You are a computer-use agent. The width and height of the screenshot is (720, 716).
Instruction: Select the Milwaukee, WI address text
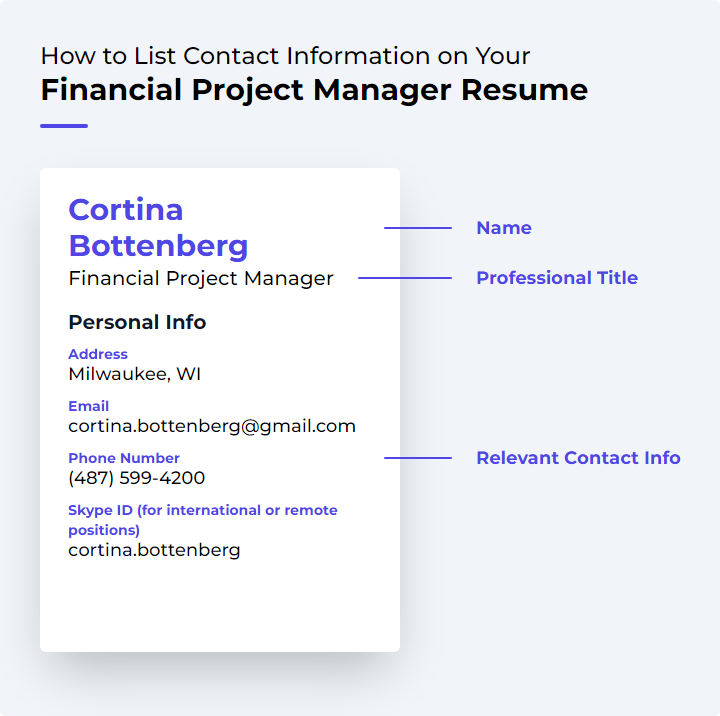(135, 374)
